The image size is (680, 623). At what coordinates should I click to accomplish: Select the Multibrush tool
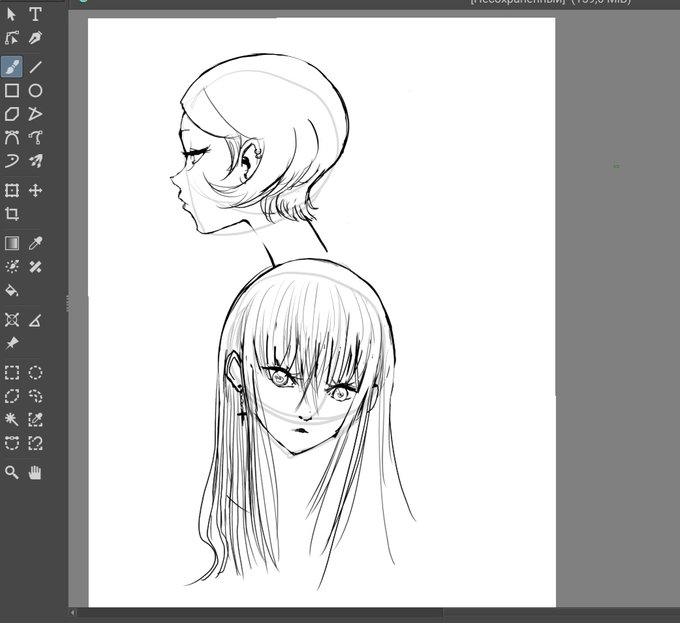coord(35,161)
